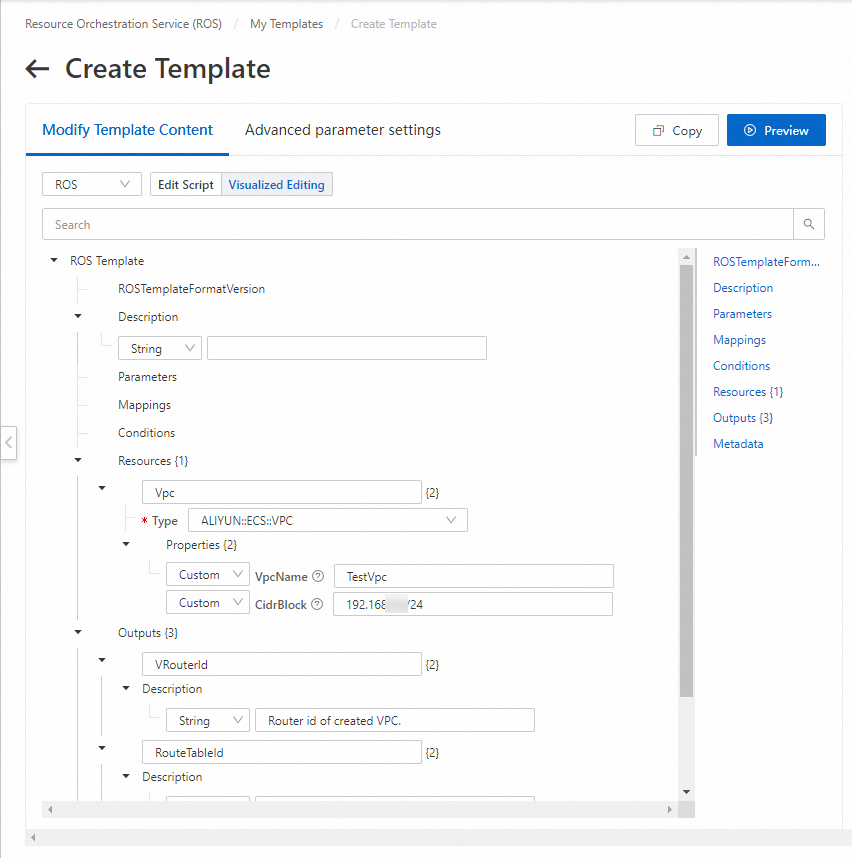852x858 pixels.
Task: Click the back arrow beside Create Template
Action: tap(37, 69)
